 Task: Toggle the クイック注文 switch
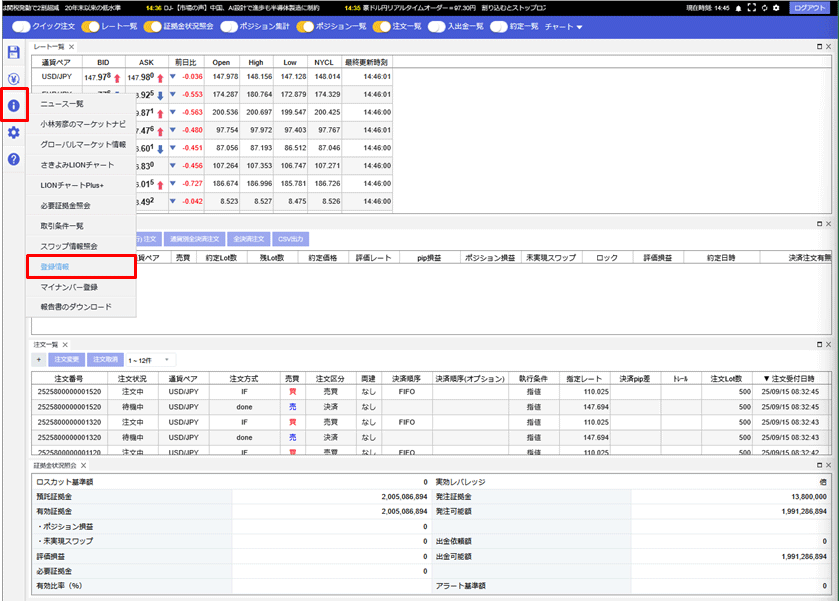(21, 26)
